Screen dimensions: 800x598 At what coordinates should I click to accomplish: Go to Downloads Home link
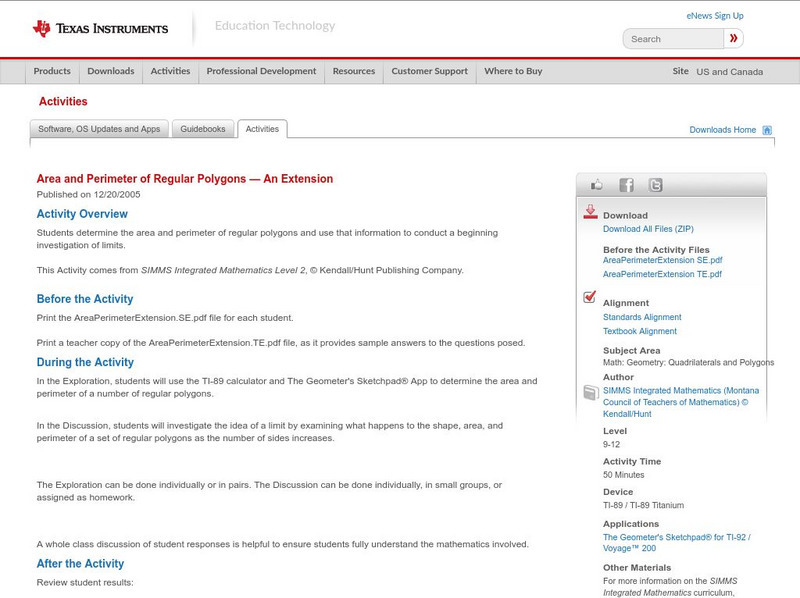coord(722,130)
